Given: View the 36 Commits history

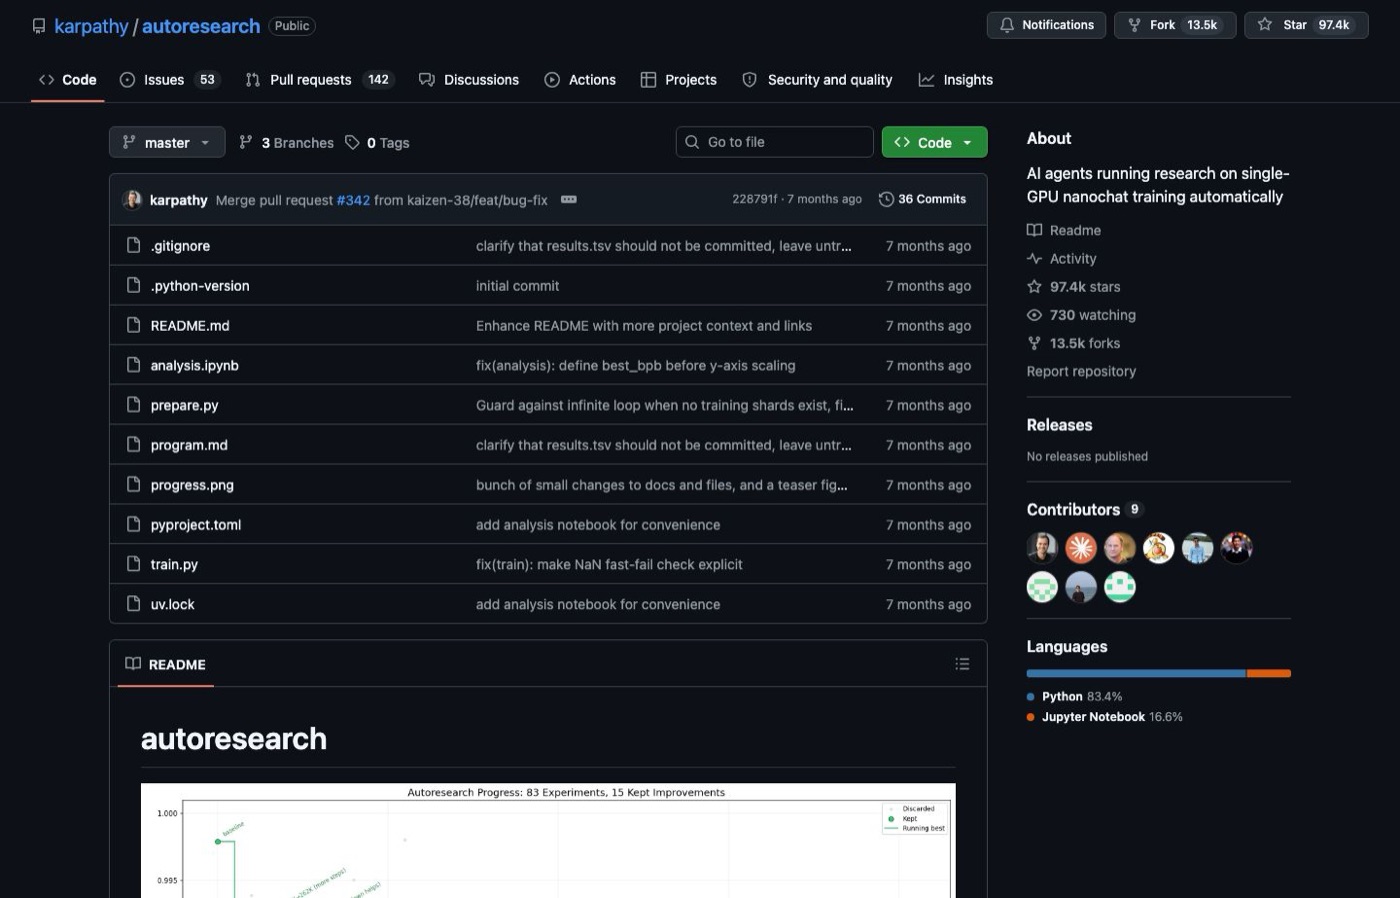Looking at the screenshot, I should pos(922,199).
